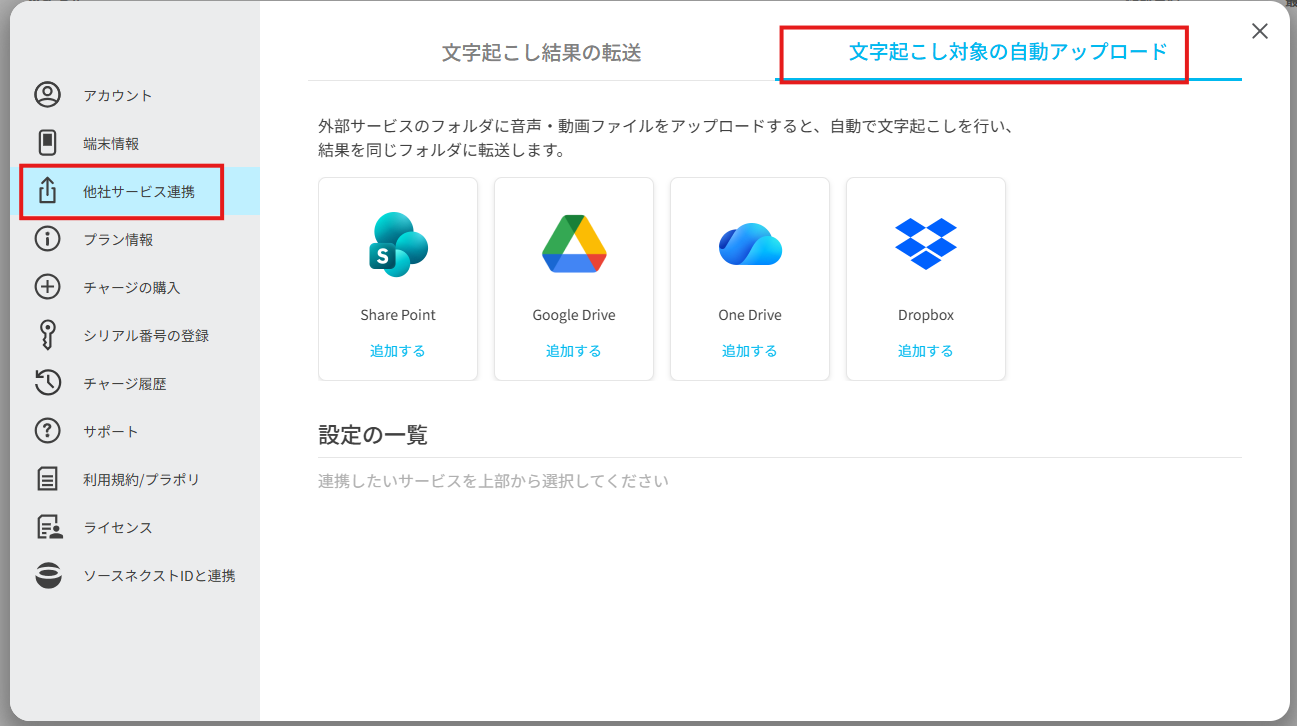Close the settings dialog with X
1297x726 pixels.
1260,31
